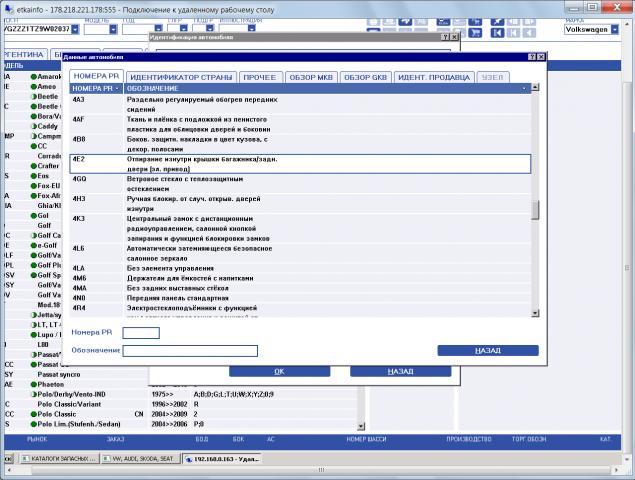Image resolution: width=635 pixels, height=480 pixels.
Task: Click the green dot beside e-Golf
Action: 34,245
